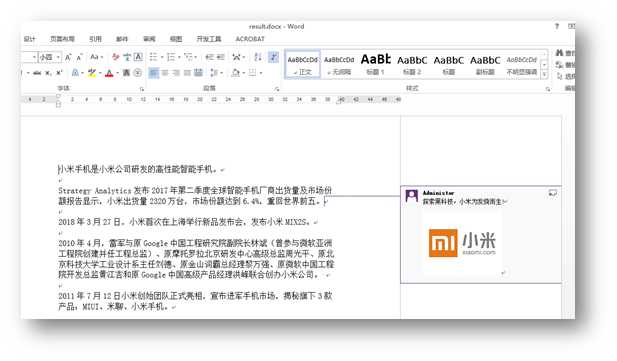Apply the strikethrough formatting icon

click(x=37, y=73)
